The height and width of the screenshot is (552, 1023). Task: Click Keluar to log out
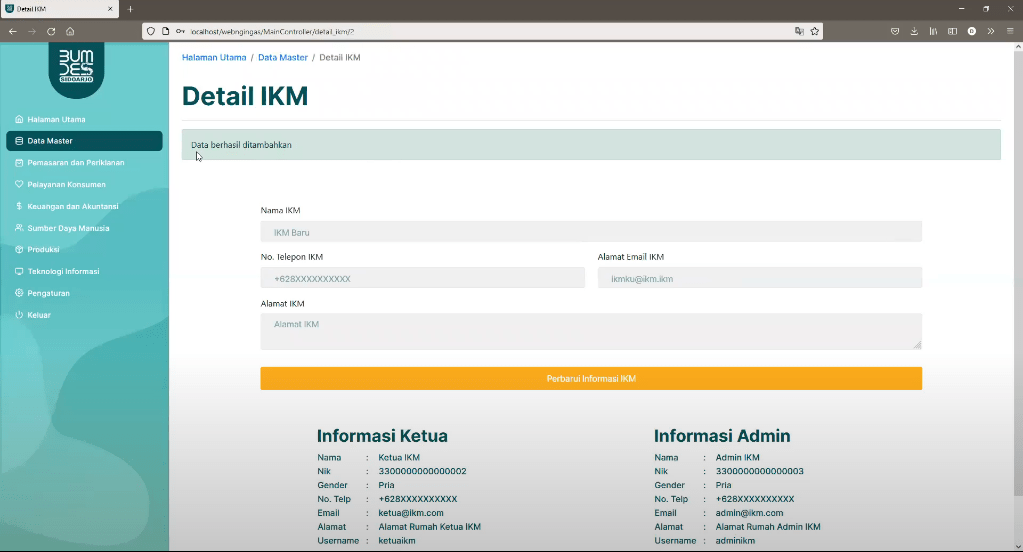click(x=39, y=315)
